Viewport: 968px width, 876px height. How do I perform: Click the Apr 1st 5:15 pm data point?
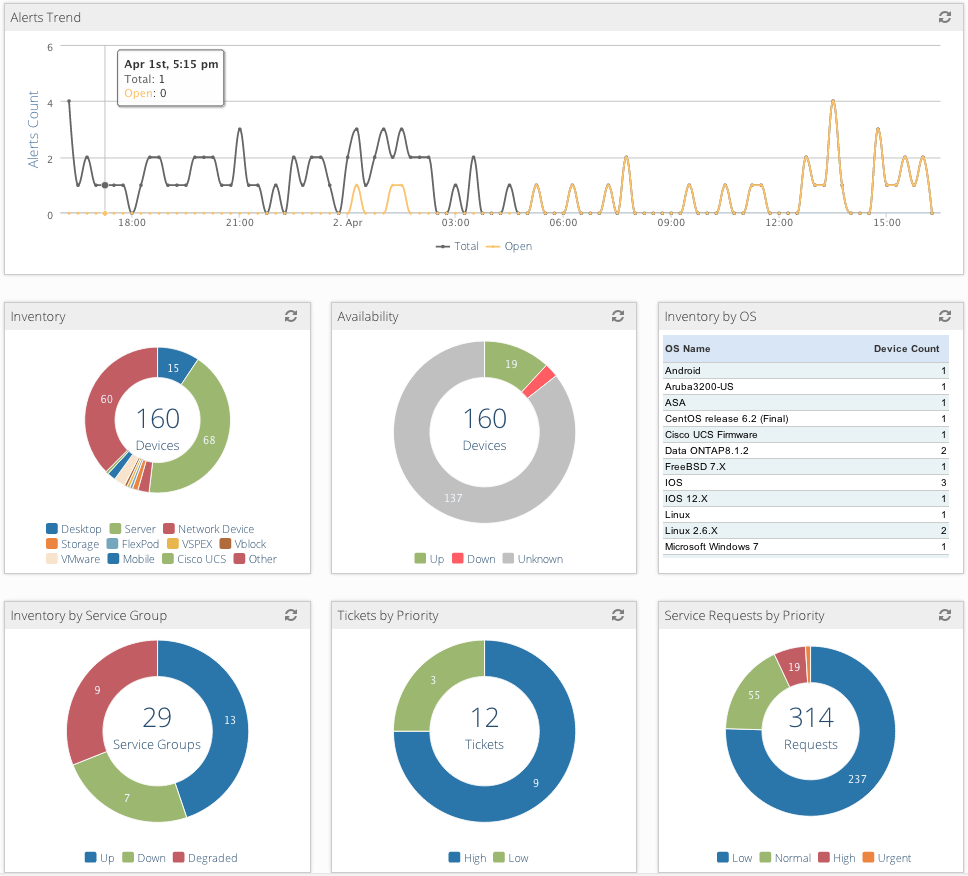pos(105,185)
